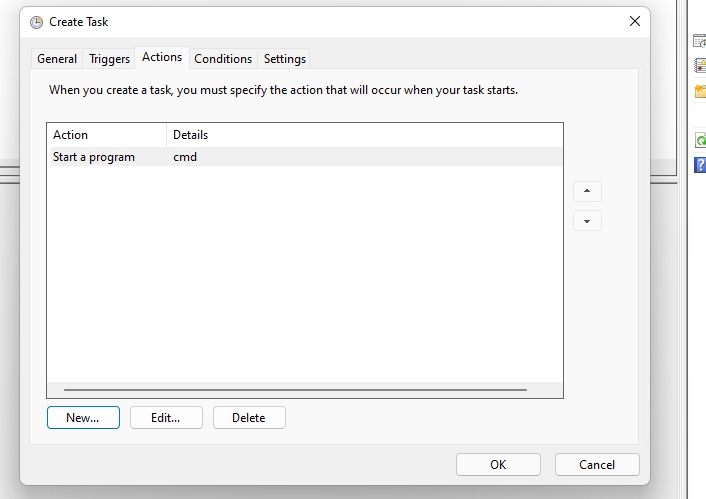Delete the selected action
The image size is (706, 499).
(249, 418)
